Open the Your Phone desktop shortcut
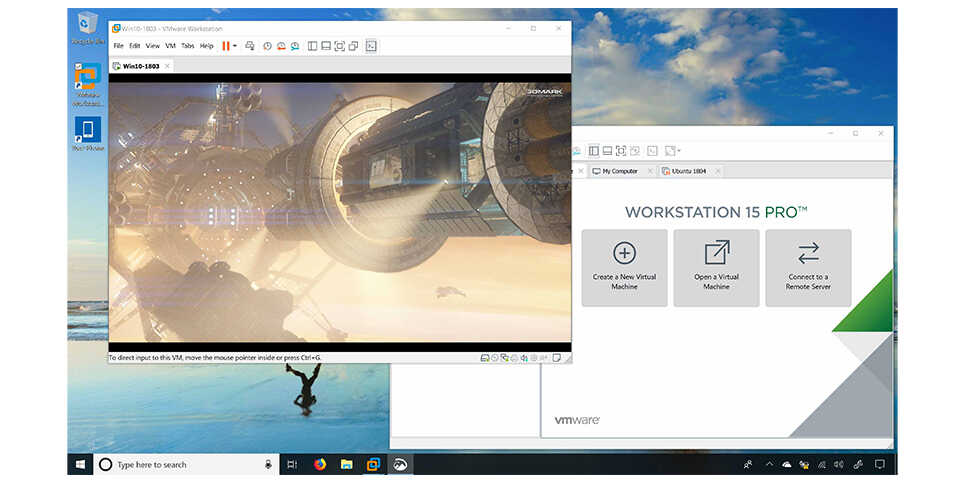This screenshot has width=965, height=483. click(x=88, y=133)
